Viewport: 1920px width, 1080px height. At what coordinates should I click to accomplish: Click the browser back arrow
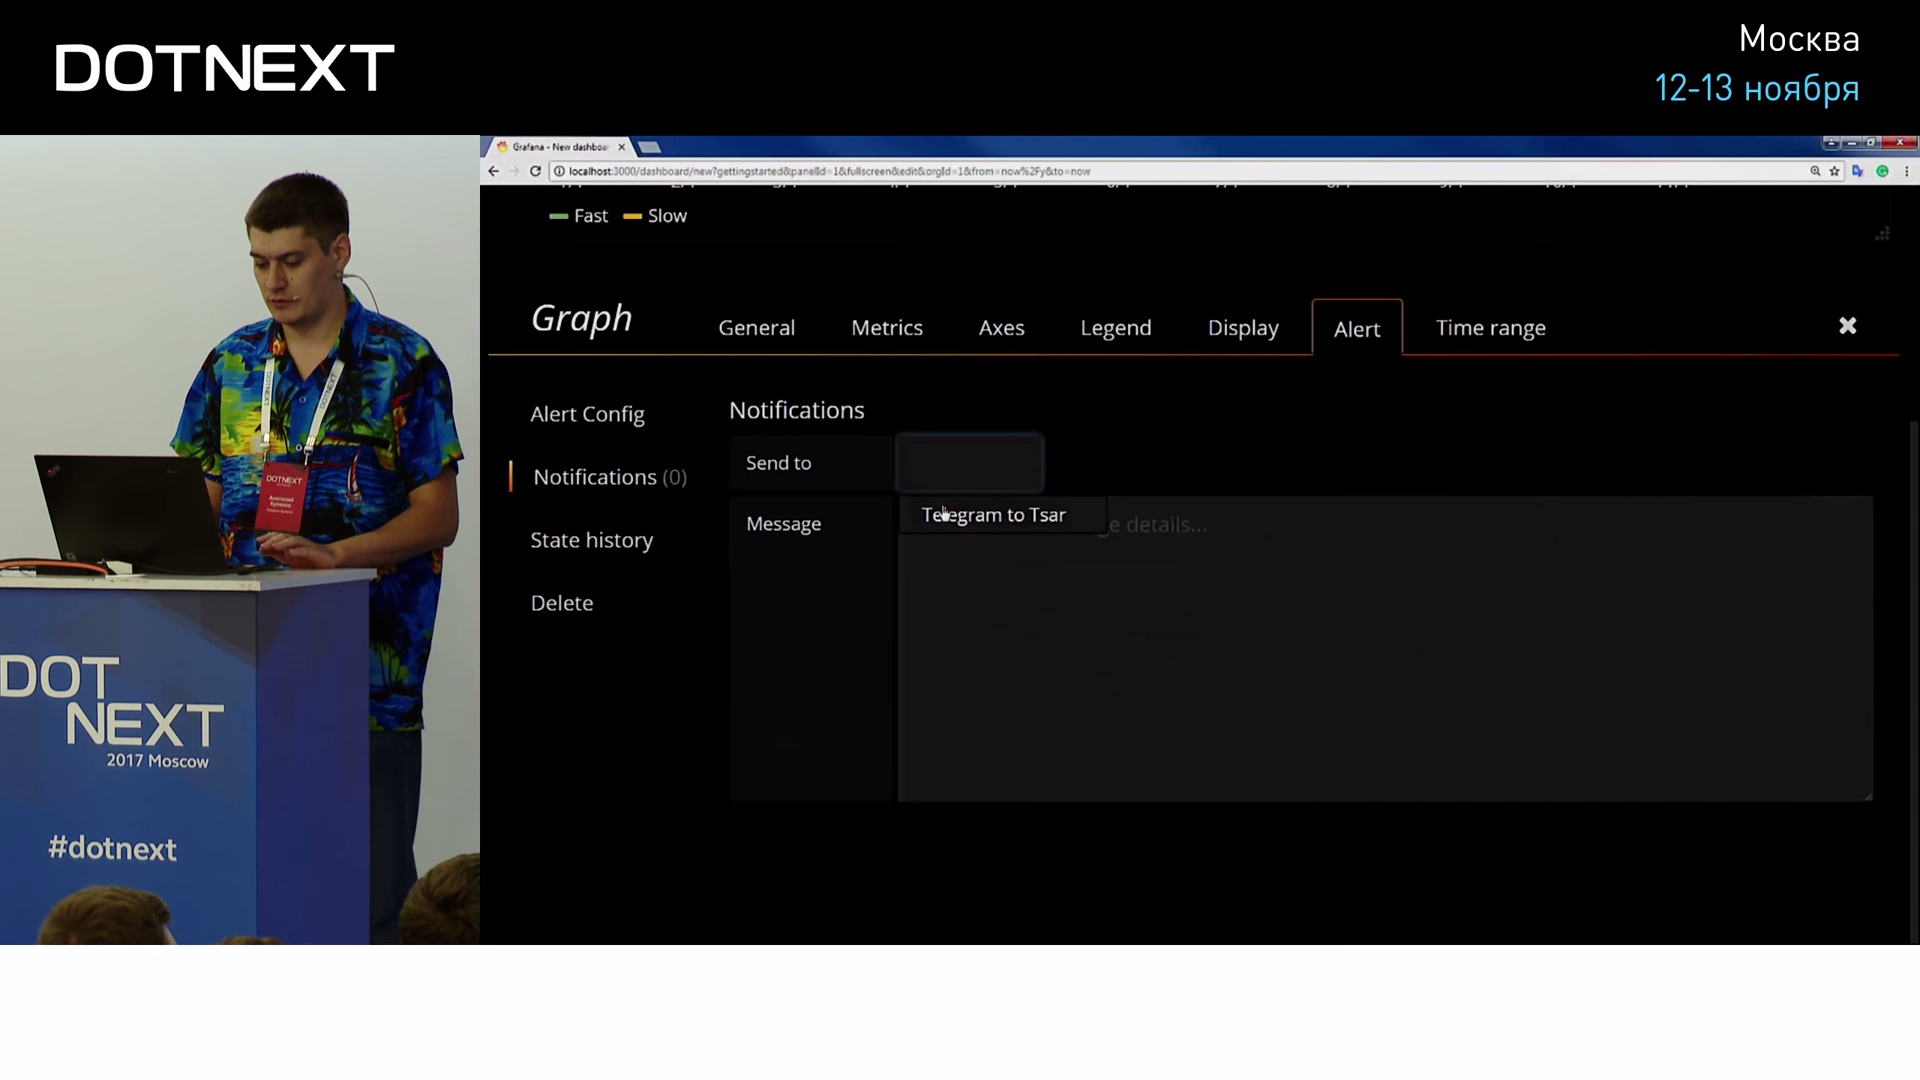[493, 171]
